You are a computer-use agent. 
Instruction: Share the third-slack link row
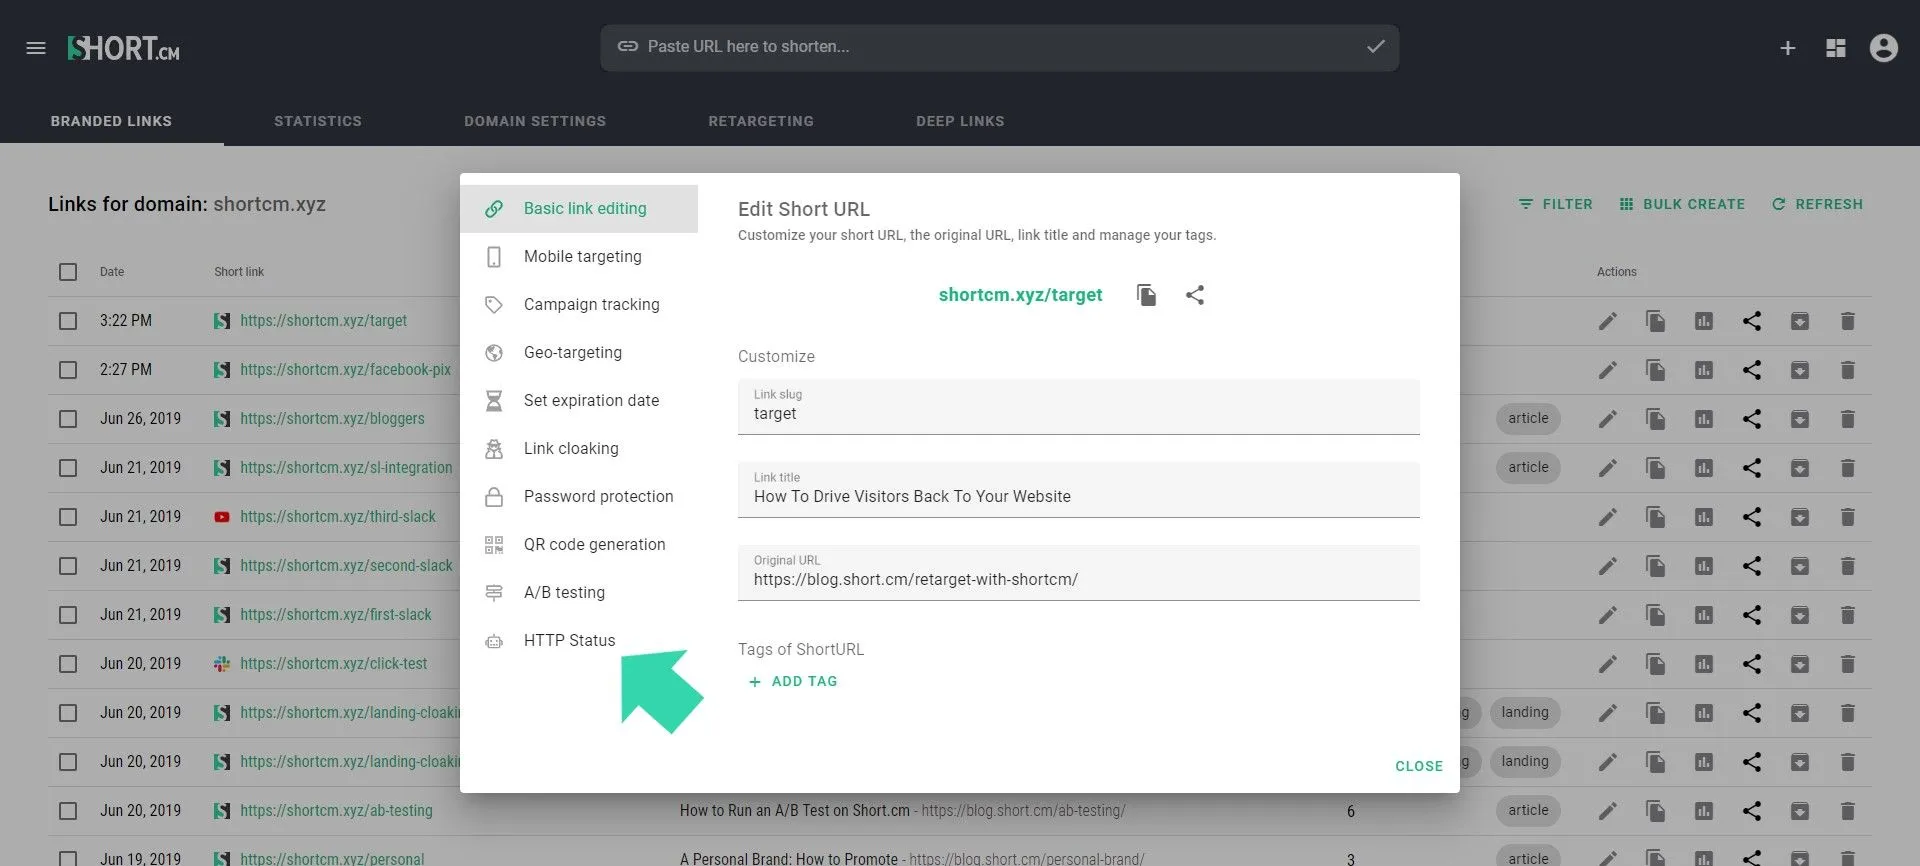[x=1752, y=517]
